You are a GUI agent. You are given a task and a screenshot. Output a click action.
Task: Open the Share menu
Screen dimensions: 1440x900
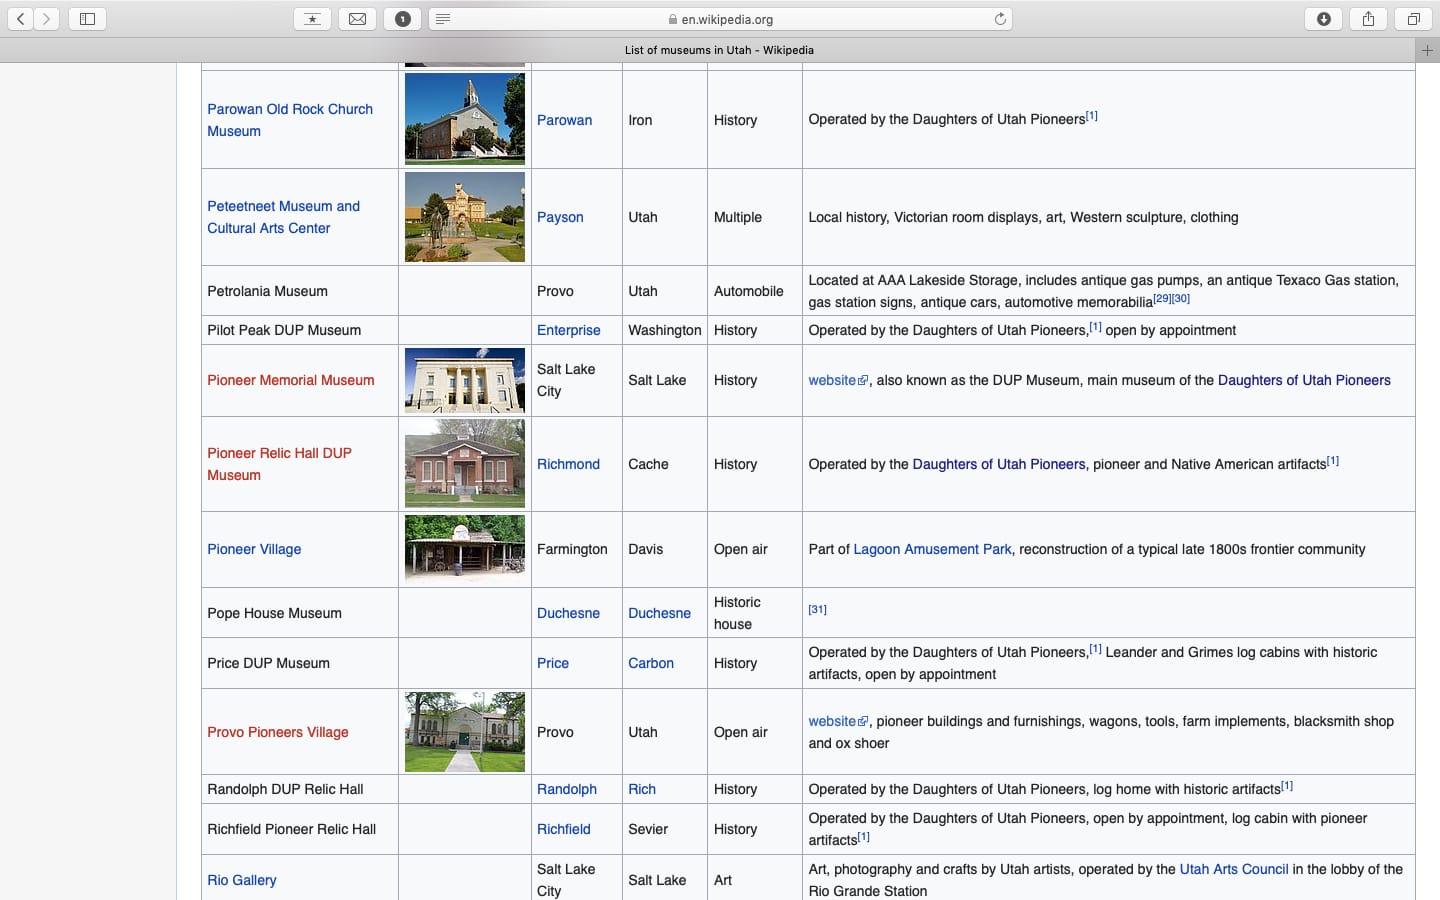1368,19
